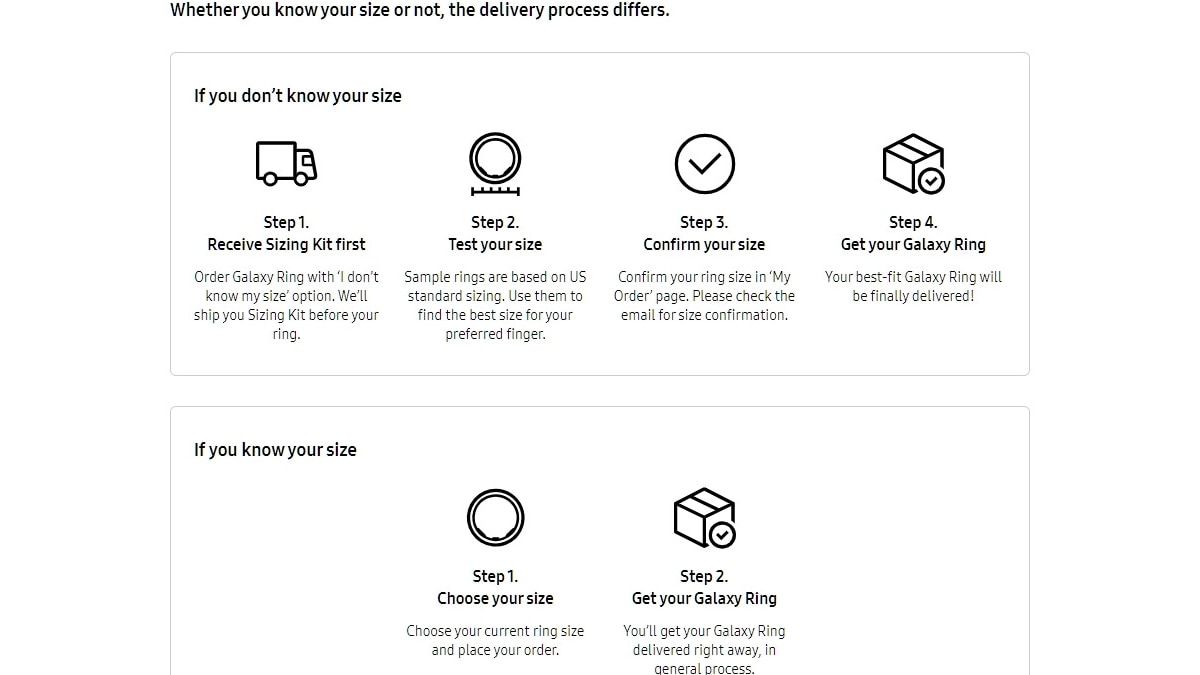This screenshot has height=675, width=1200.
Task: Click the 'Choose your size' step title
Action: (x=495, y=598)
